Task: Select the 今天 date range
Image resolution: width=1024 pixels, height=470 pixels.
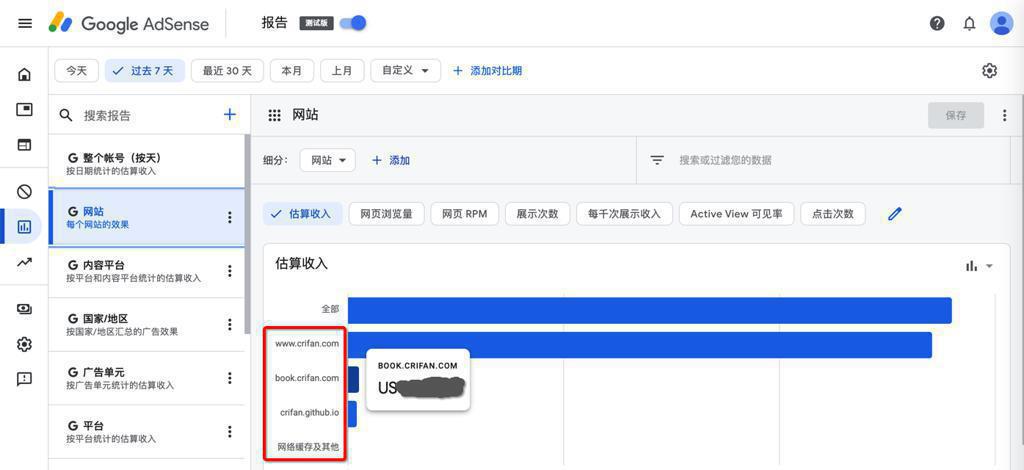Action: (x=76, y=70)
